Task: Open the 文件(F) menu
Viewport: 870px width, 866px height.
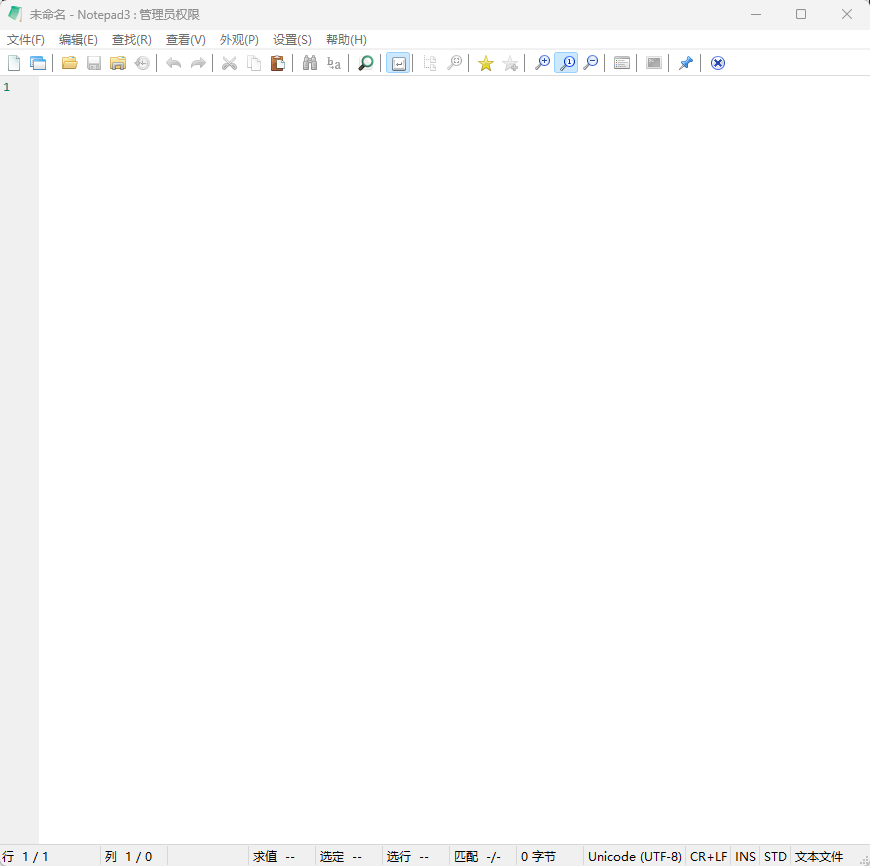Action: click(25, 39)
